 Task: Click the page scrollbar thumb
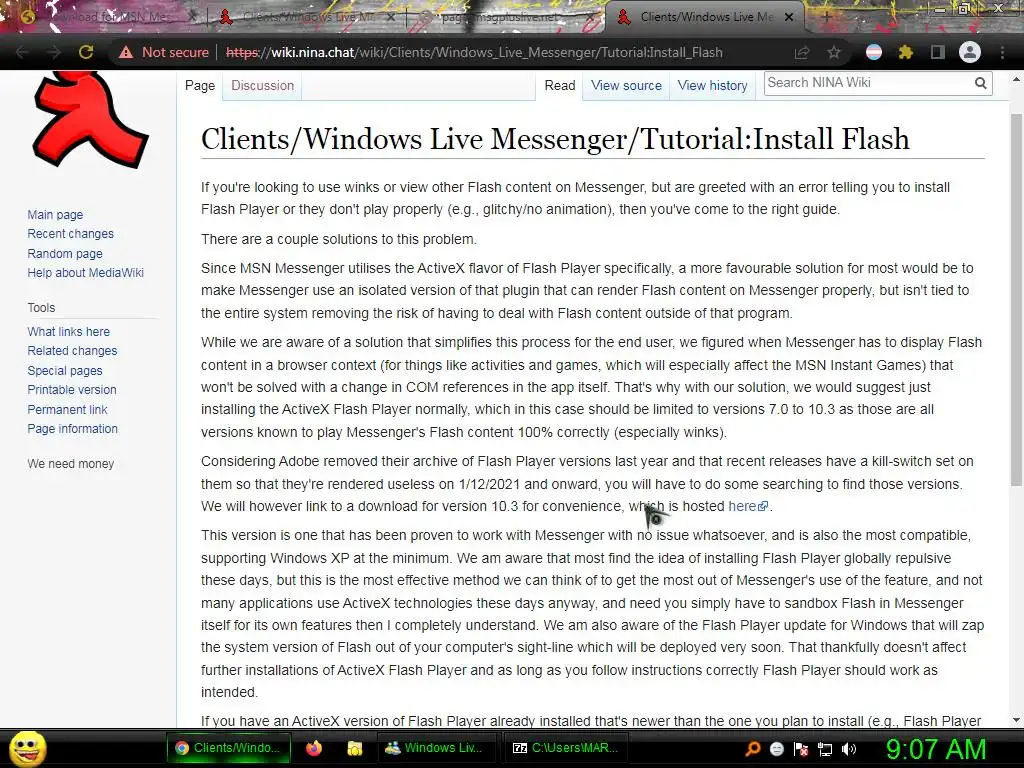point(1016,299)
